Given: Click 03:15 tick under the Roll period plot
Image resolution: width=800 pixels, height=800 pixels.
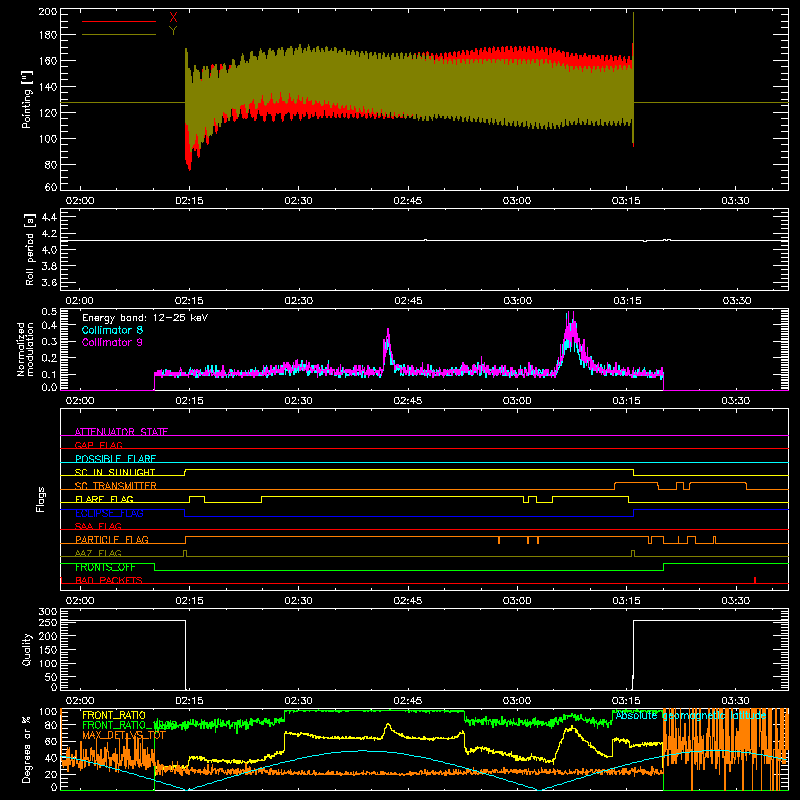Looking at the screenshot, I should [626, 301].
